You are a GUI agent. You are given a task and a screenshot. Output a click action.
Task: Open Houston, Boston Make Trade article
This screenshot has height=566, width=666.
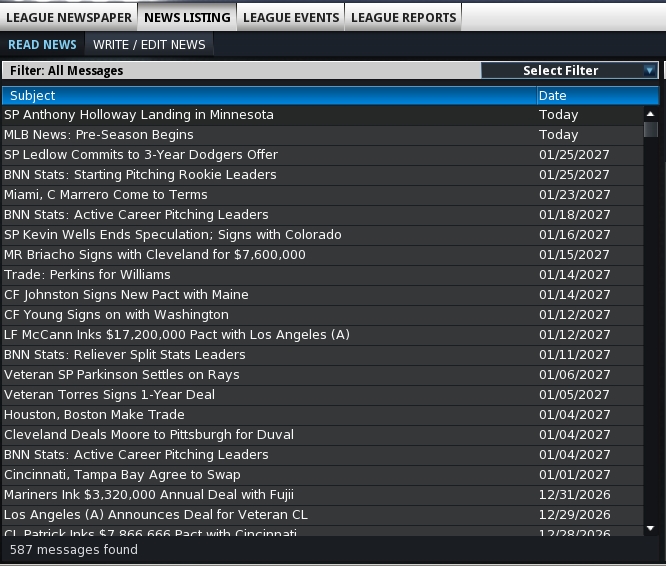[x=94, y=415]
